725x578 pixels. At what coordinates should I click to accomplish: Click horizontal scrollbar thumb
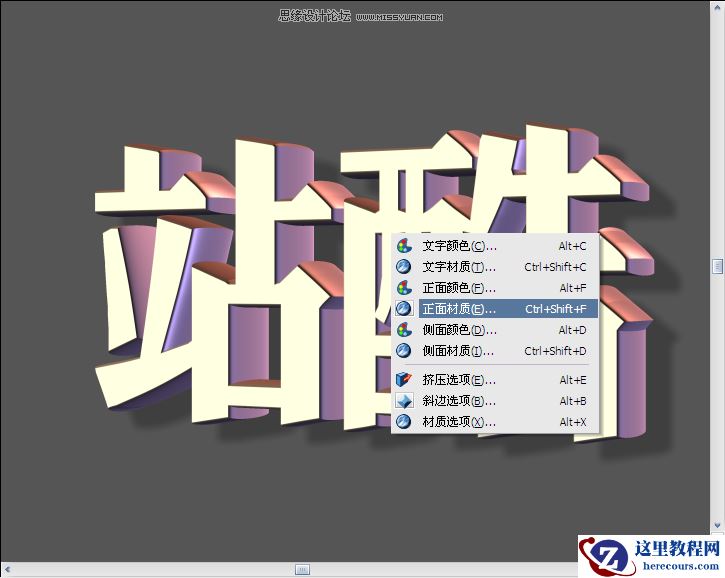point(302,569)
